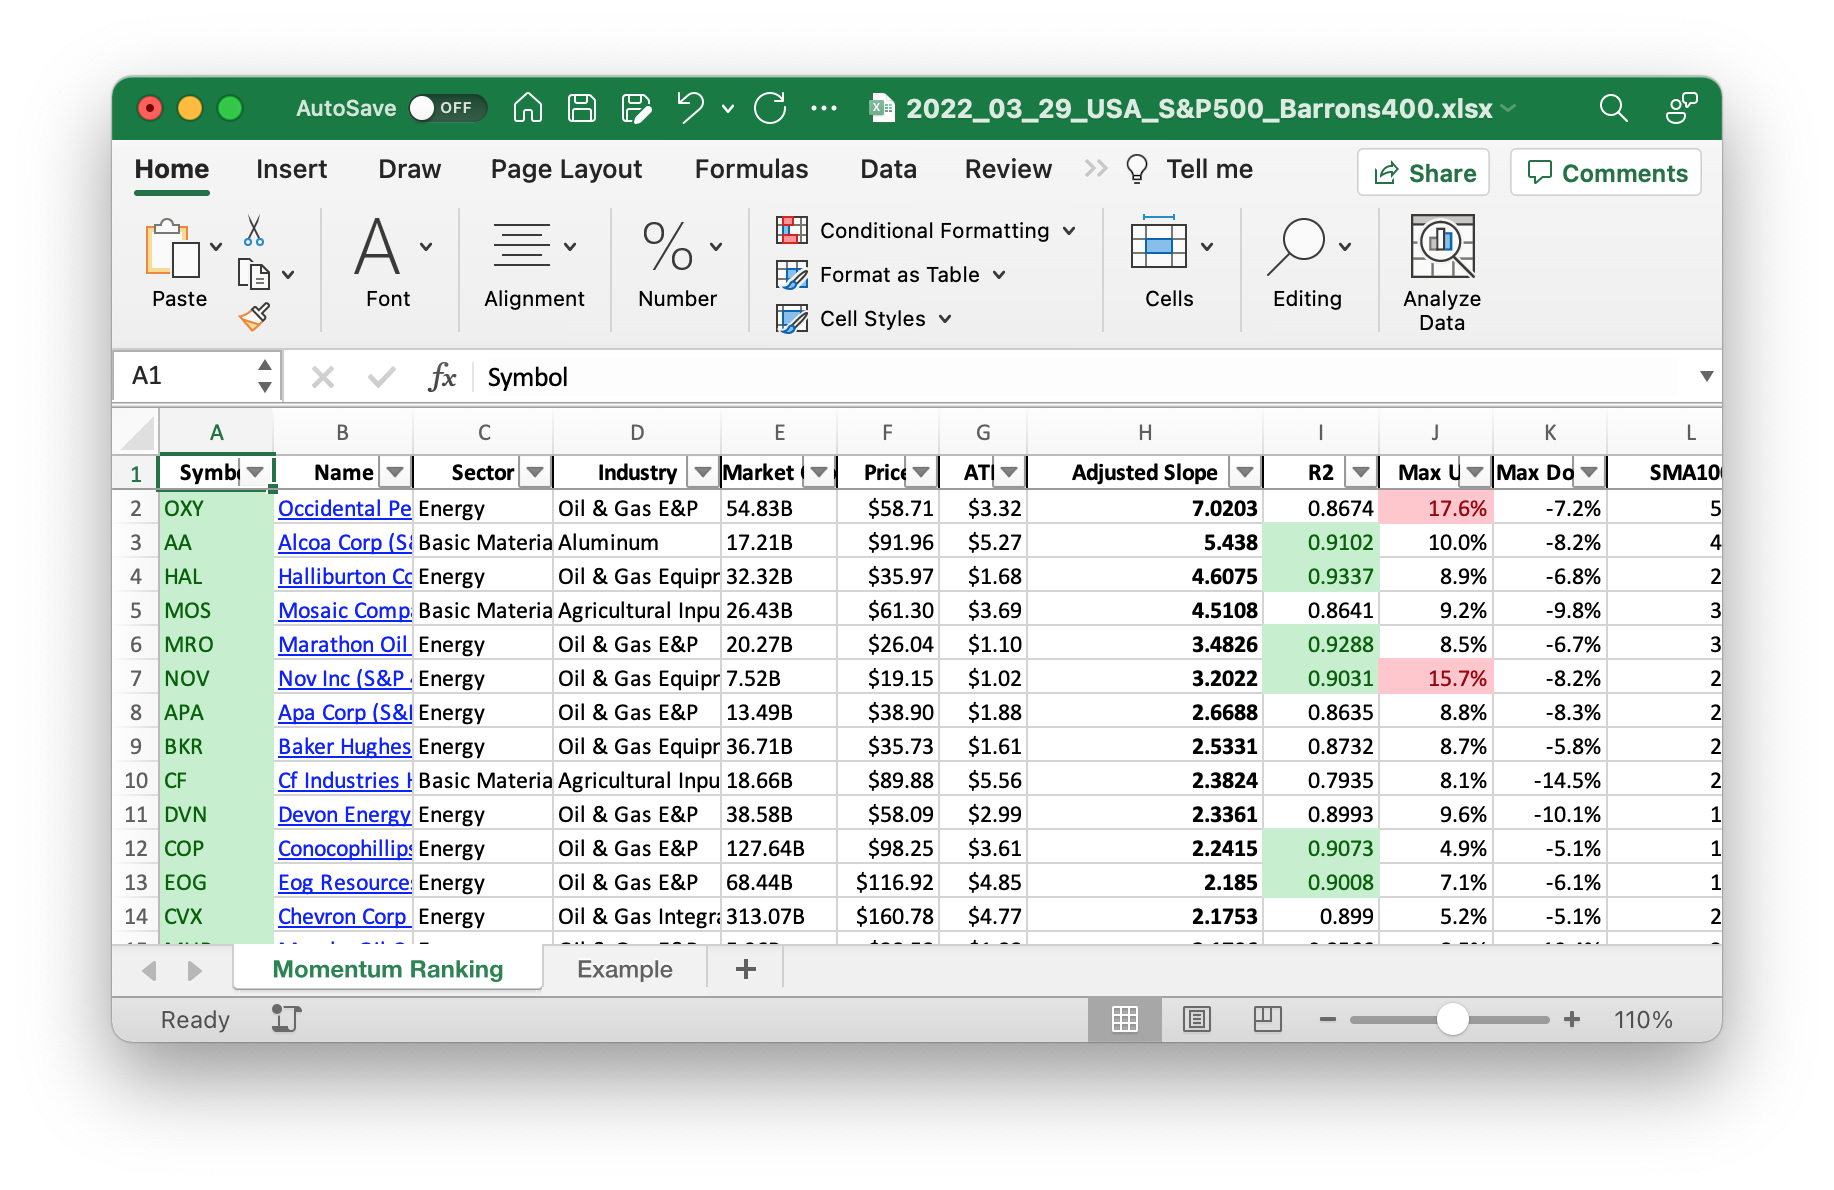Click the Search magnifier icon
The image size is (1834, 1190).
tap(1613, 108)
